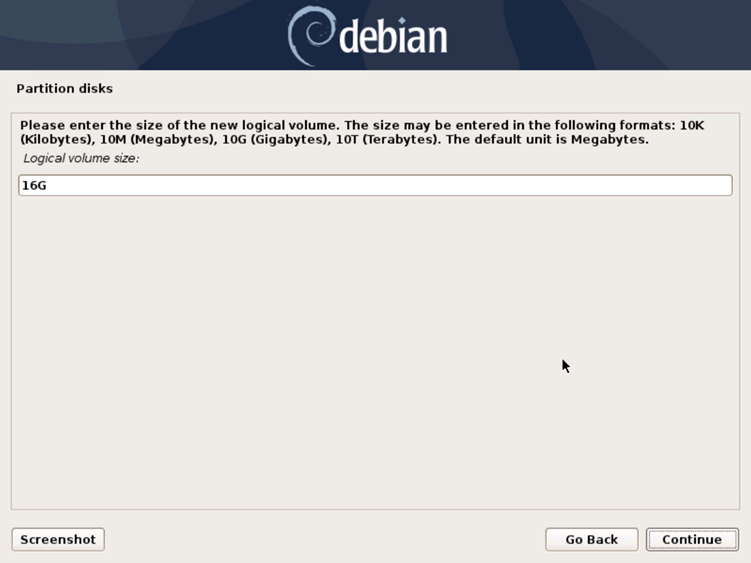Click the empty area of the content panel
The height and width of the screenshot is (563, 751).
375,350
